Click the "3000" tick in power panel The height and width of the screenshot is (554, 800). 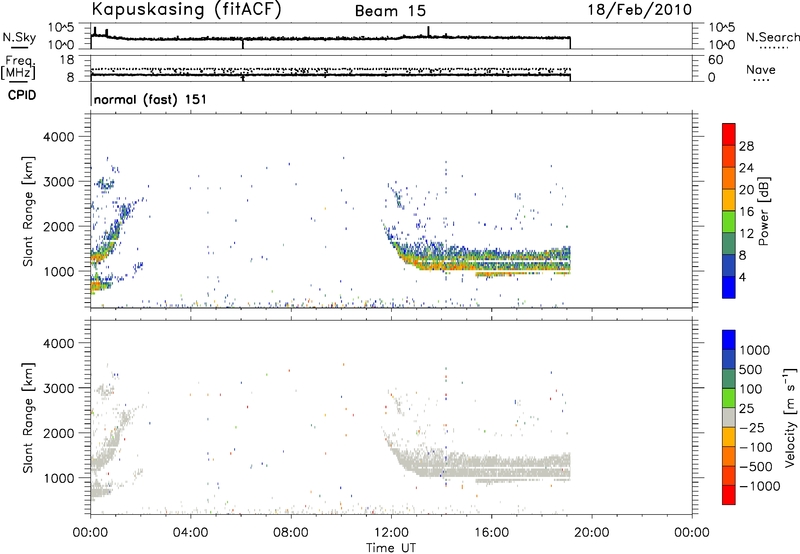coord(58,182)
